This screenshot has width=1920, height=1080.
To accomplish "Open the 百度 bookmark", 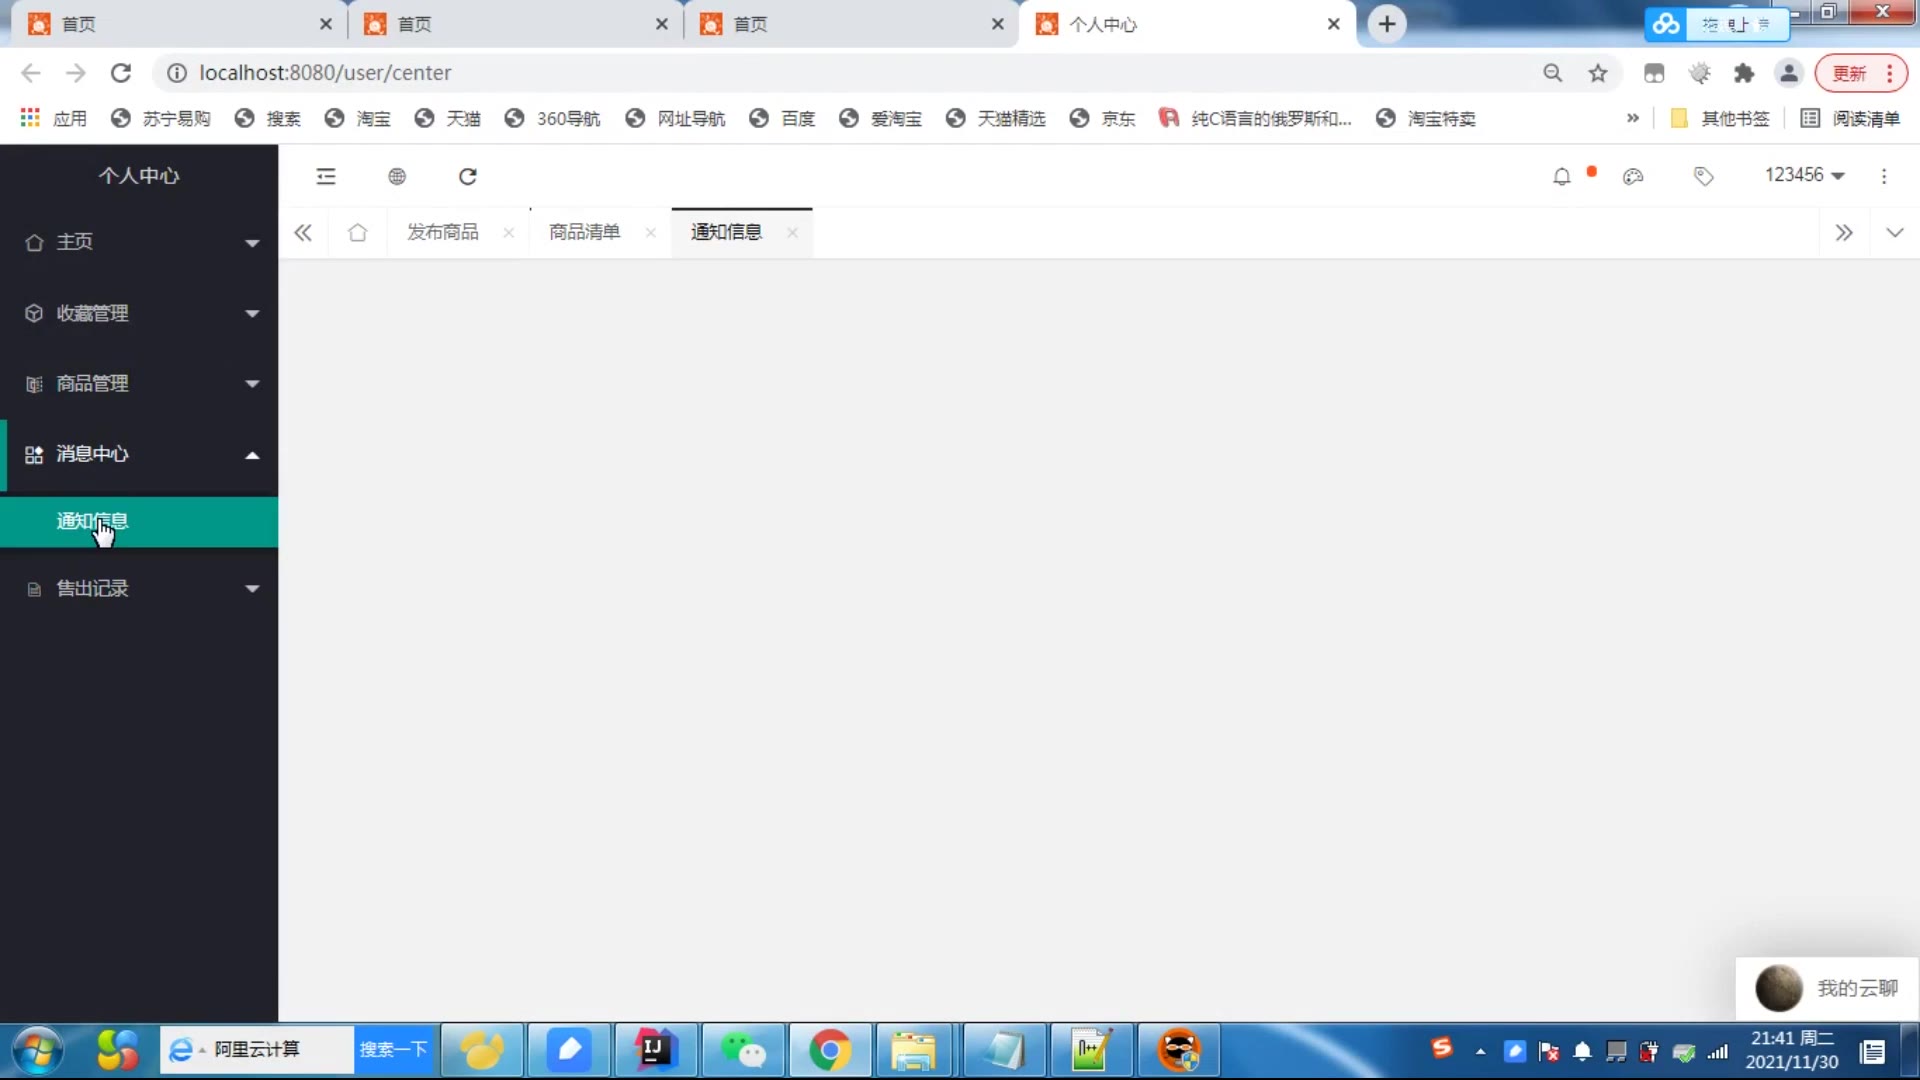I will pyautogui.click(x=782, y=118).
